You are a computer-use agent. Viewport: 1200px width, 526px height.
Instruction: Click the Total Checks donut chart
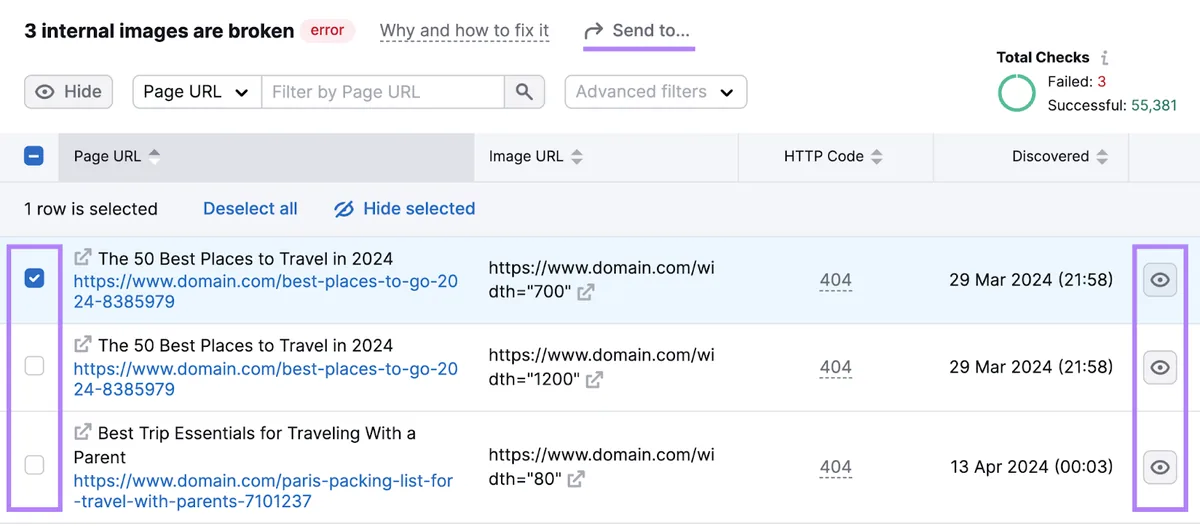point(1017,93)
